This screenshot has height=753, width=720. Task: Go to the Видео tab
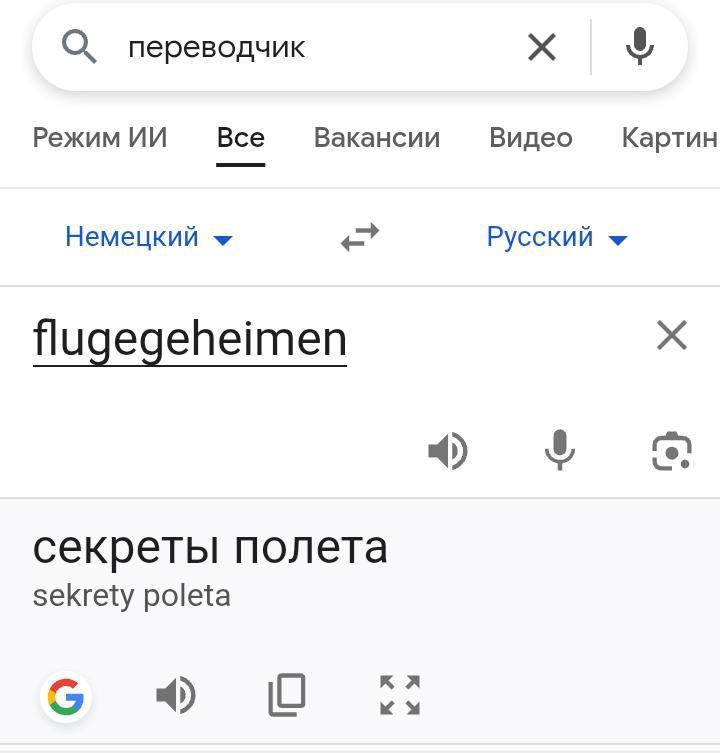click(530, 137)
